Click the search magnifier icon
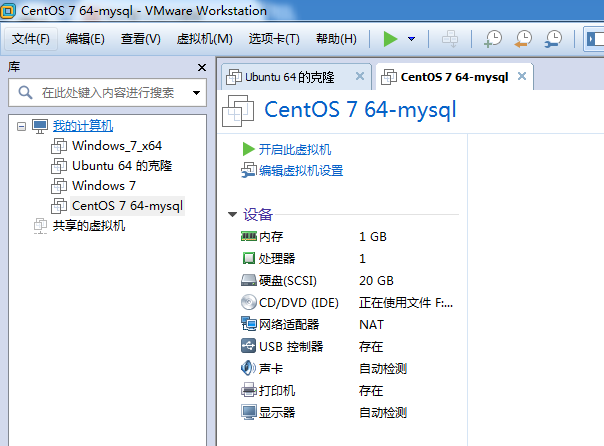 [x=25, y=92]
